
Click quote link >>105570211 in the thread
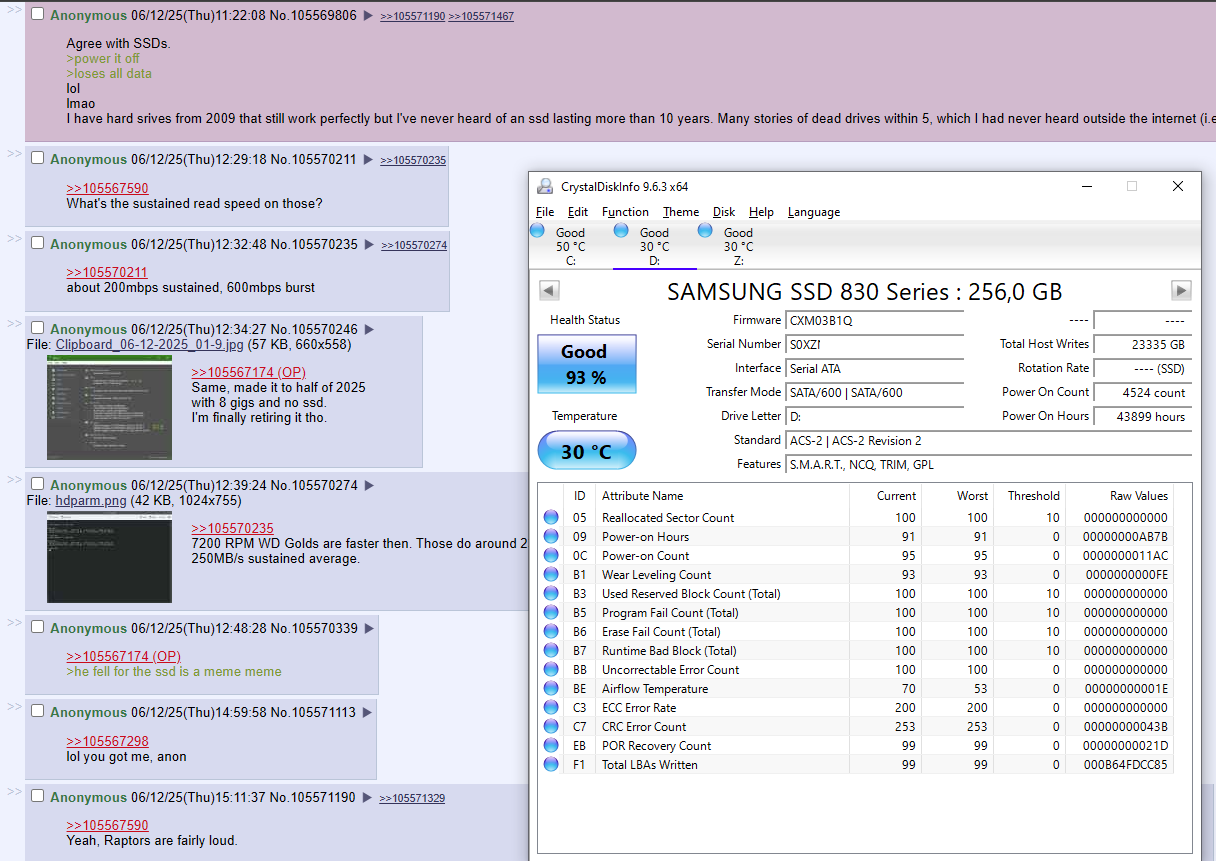point(107,272)
